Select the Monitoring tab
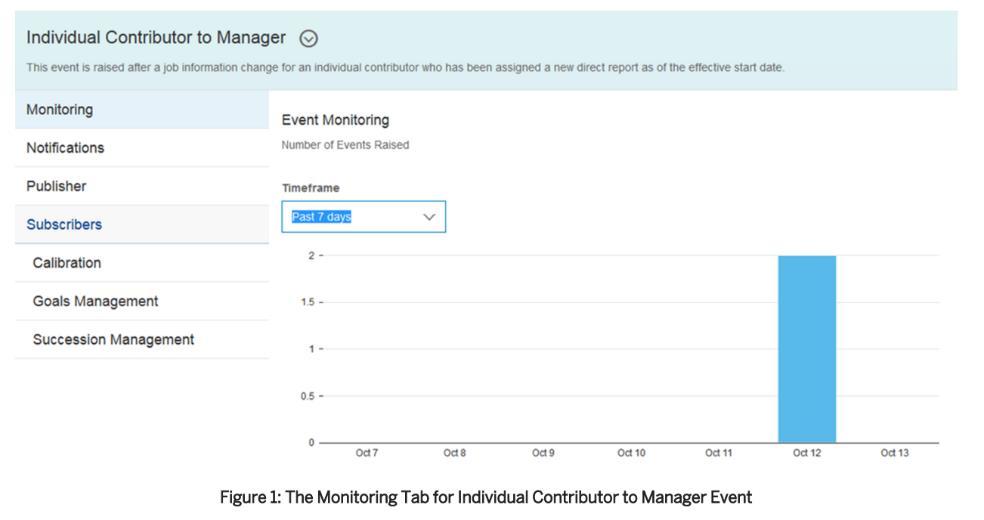Screen dimensions: 984x520 click(142, 110)
